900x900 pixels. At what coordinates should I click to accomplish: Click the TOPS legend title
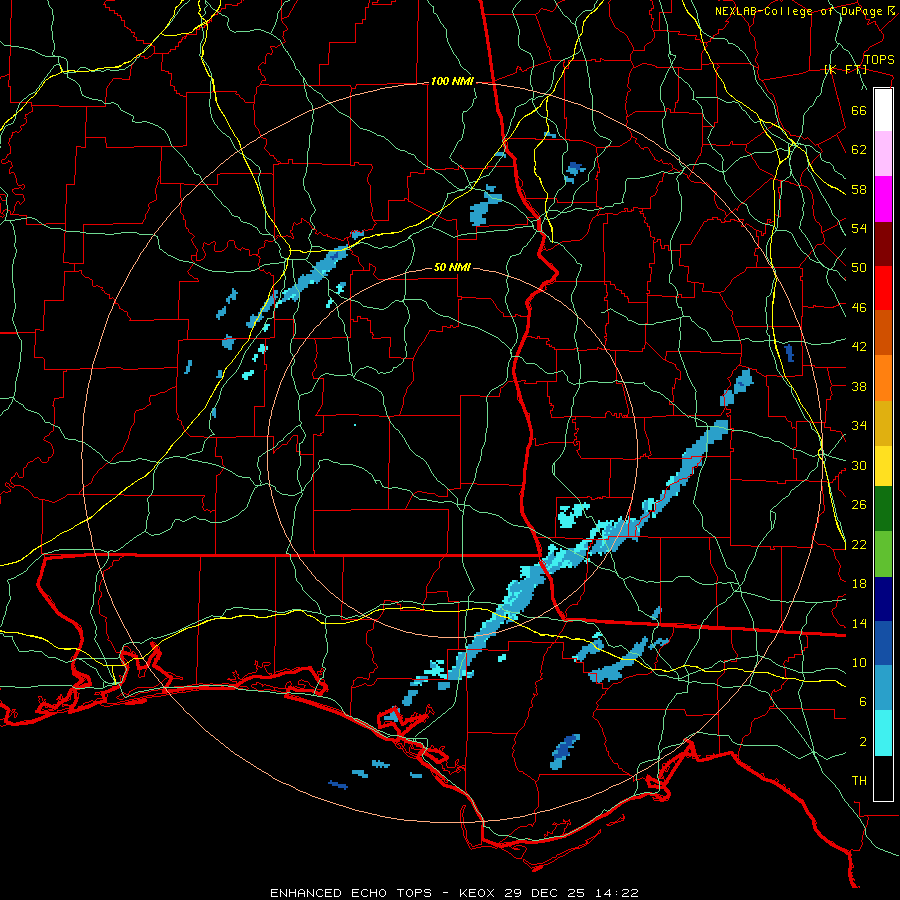coord(879,59)
